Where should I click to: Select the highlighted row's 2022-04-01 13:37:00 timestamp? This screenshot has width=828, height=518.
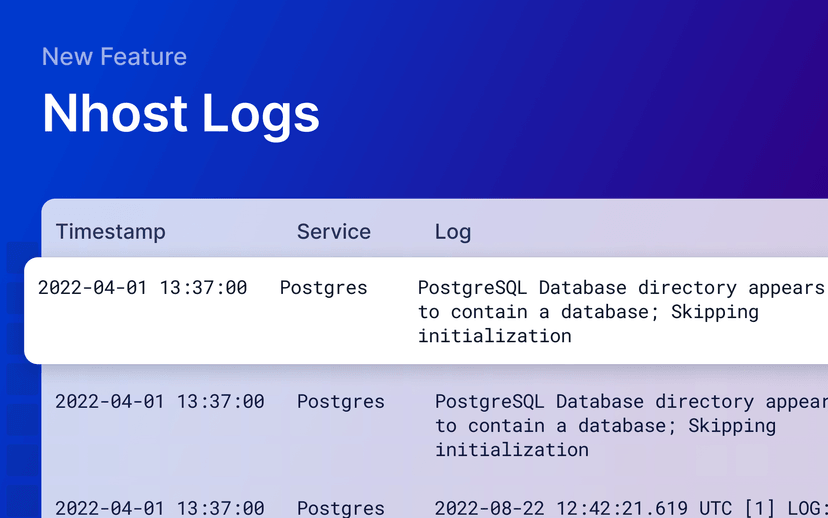point(143,288)
